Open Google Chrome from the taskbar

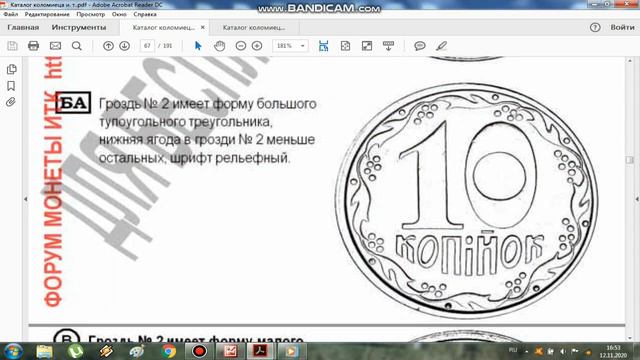coord(168,351)
